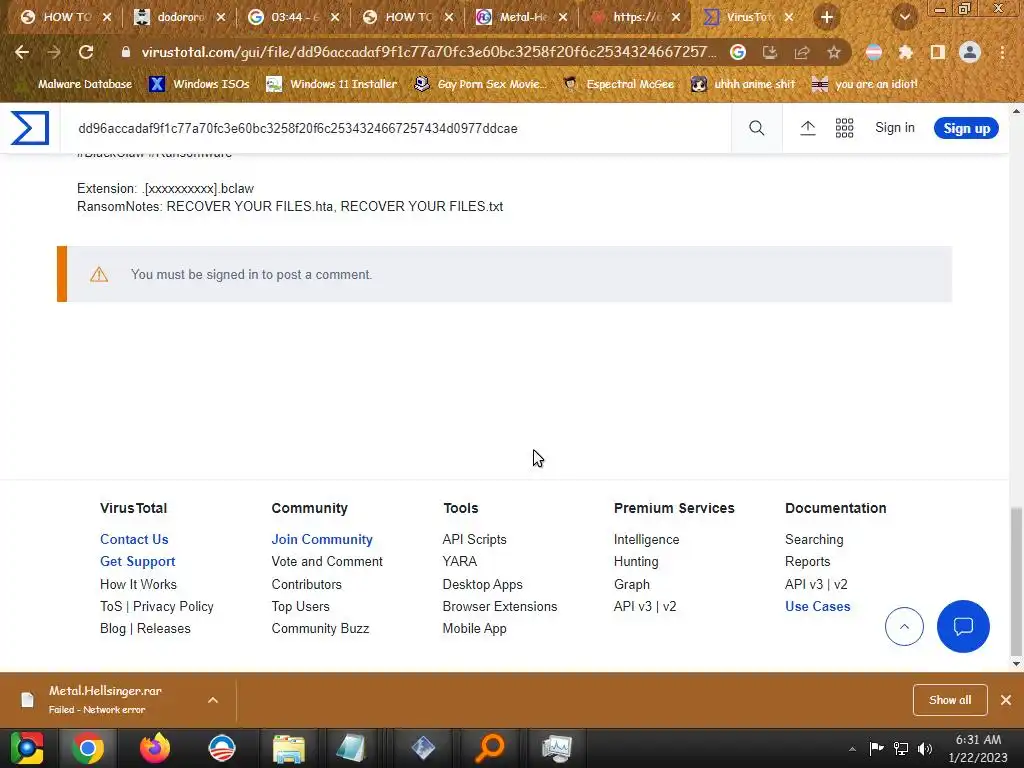Screen dimensions: 1024x768
Task: Click the page vertical scrollbar thumb
Action: (x=1016, y=581)
